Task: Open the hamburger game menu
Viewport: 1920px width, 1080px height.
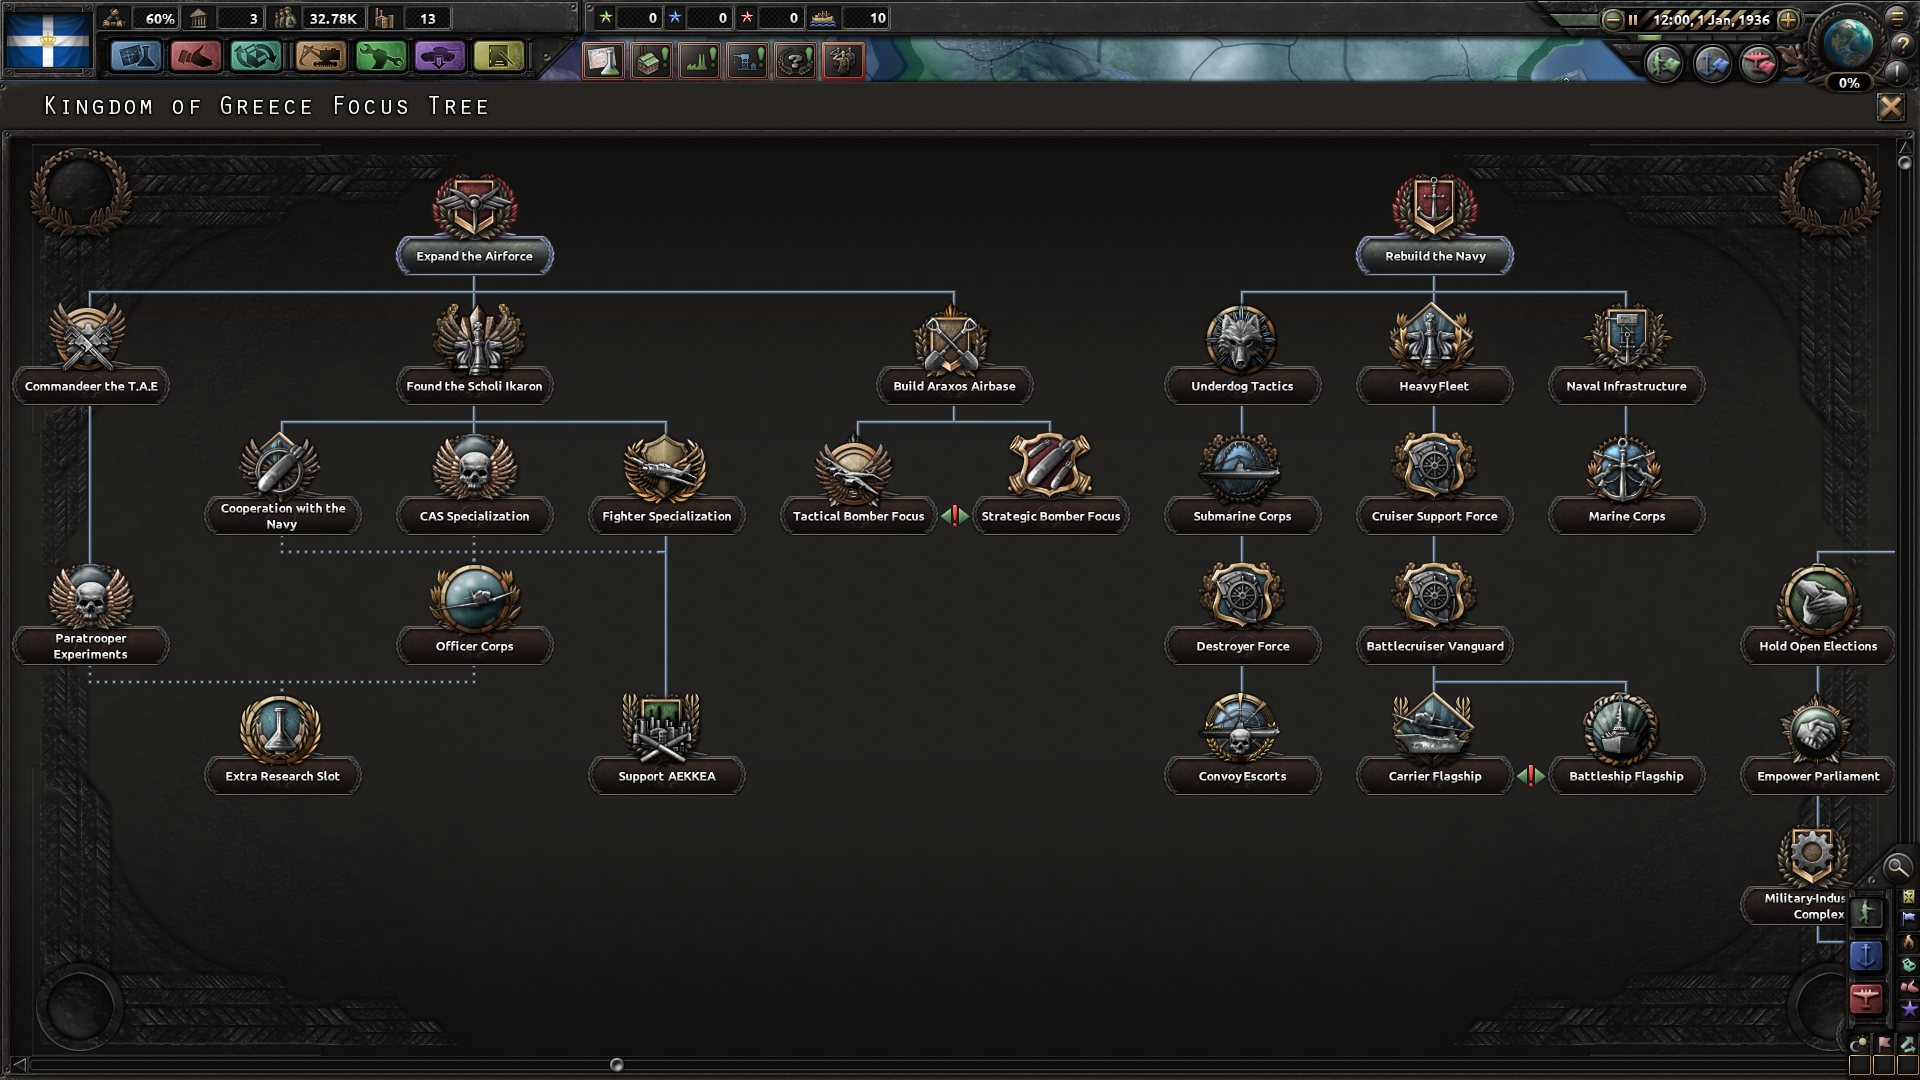Action: (1897, 16)
